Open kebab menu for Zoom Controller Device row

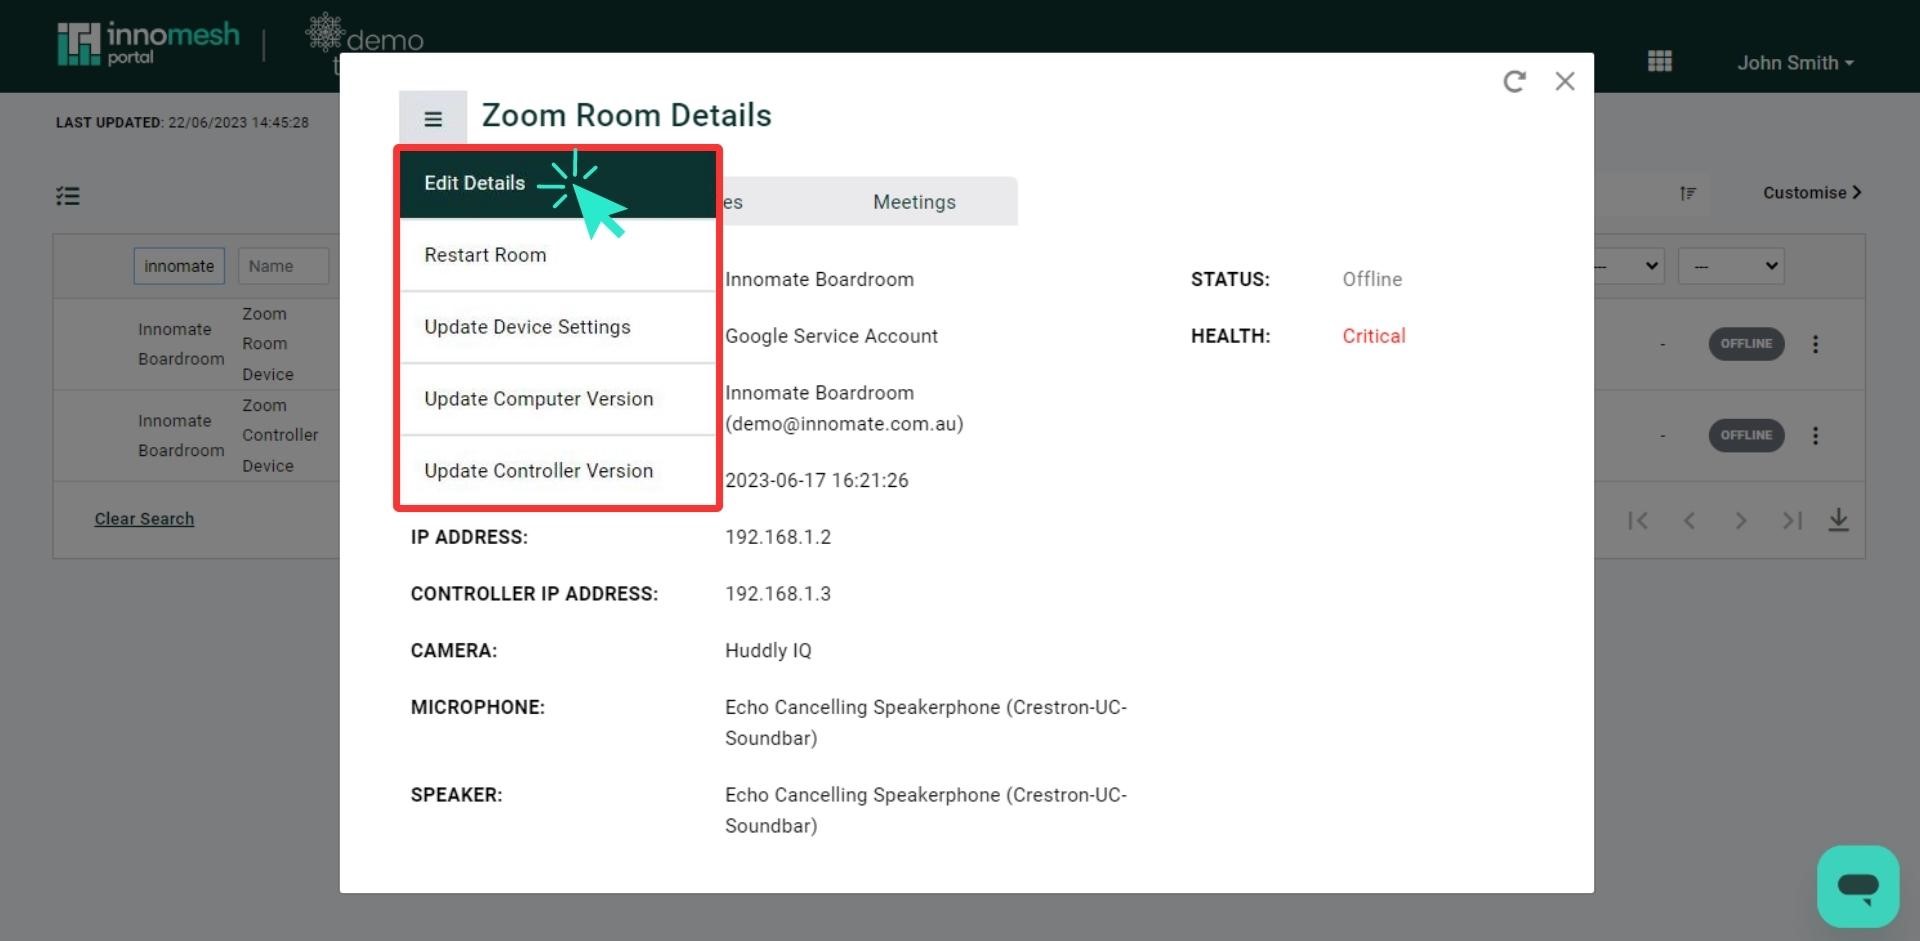point(1815,436)
